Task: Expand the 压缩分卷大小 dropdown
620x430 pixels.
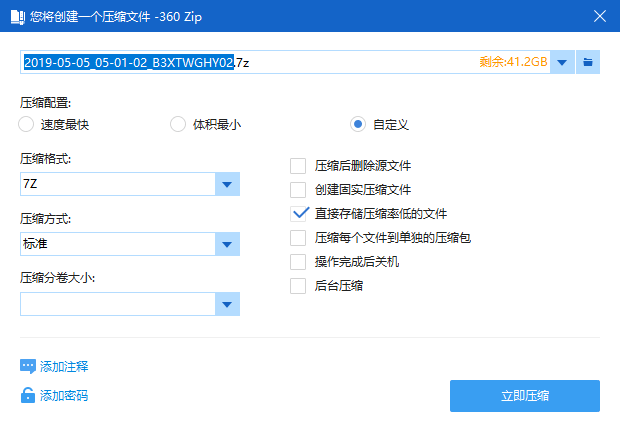Action: pyautogui.click(x=227, y=304)
